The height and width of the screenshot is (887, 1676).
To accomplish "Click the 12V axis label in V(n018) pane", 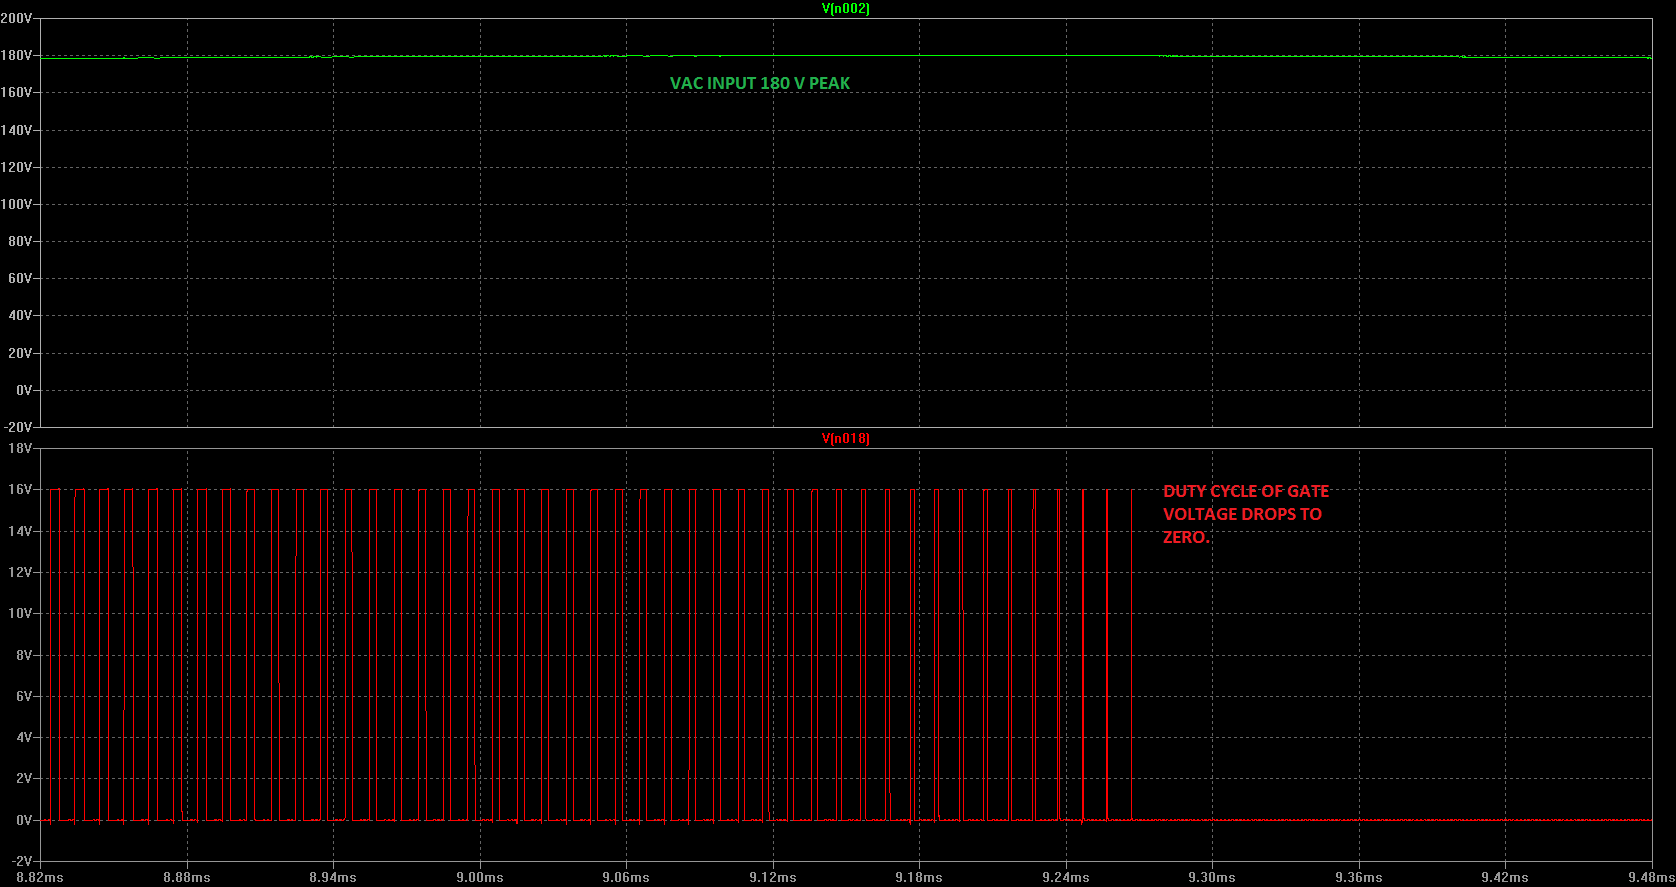I will [20, 572].
